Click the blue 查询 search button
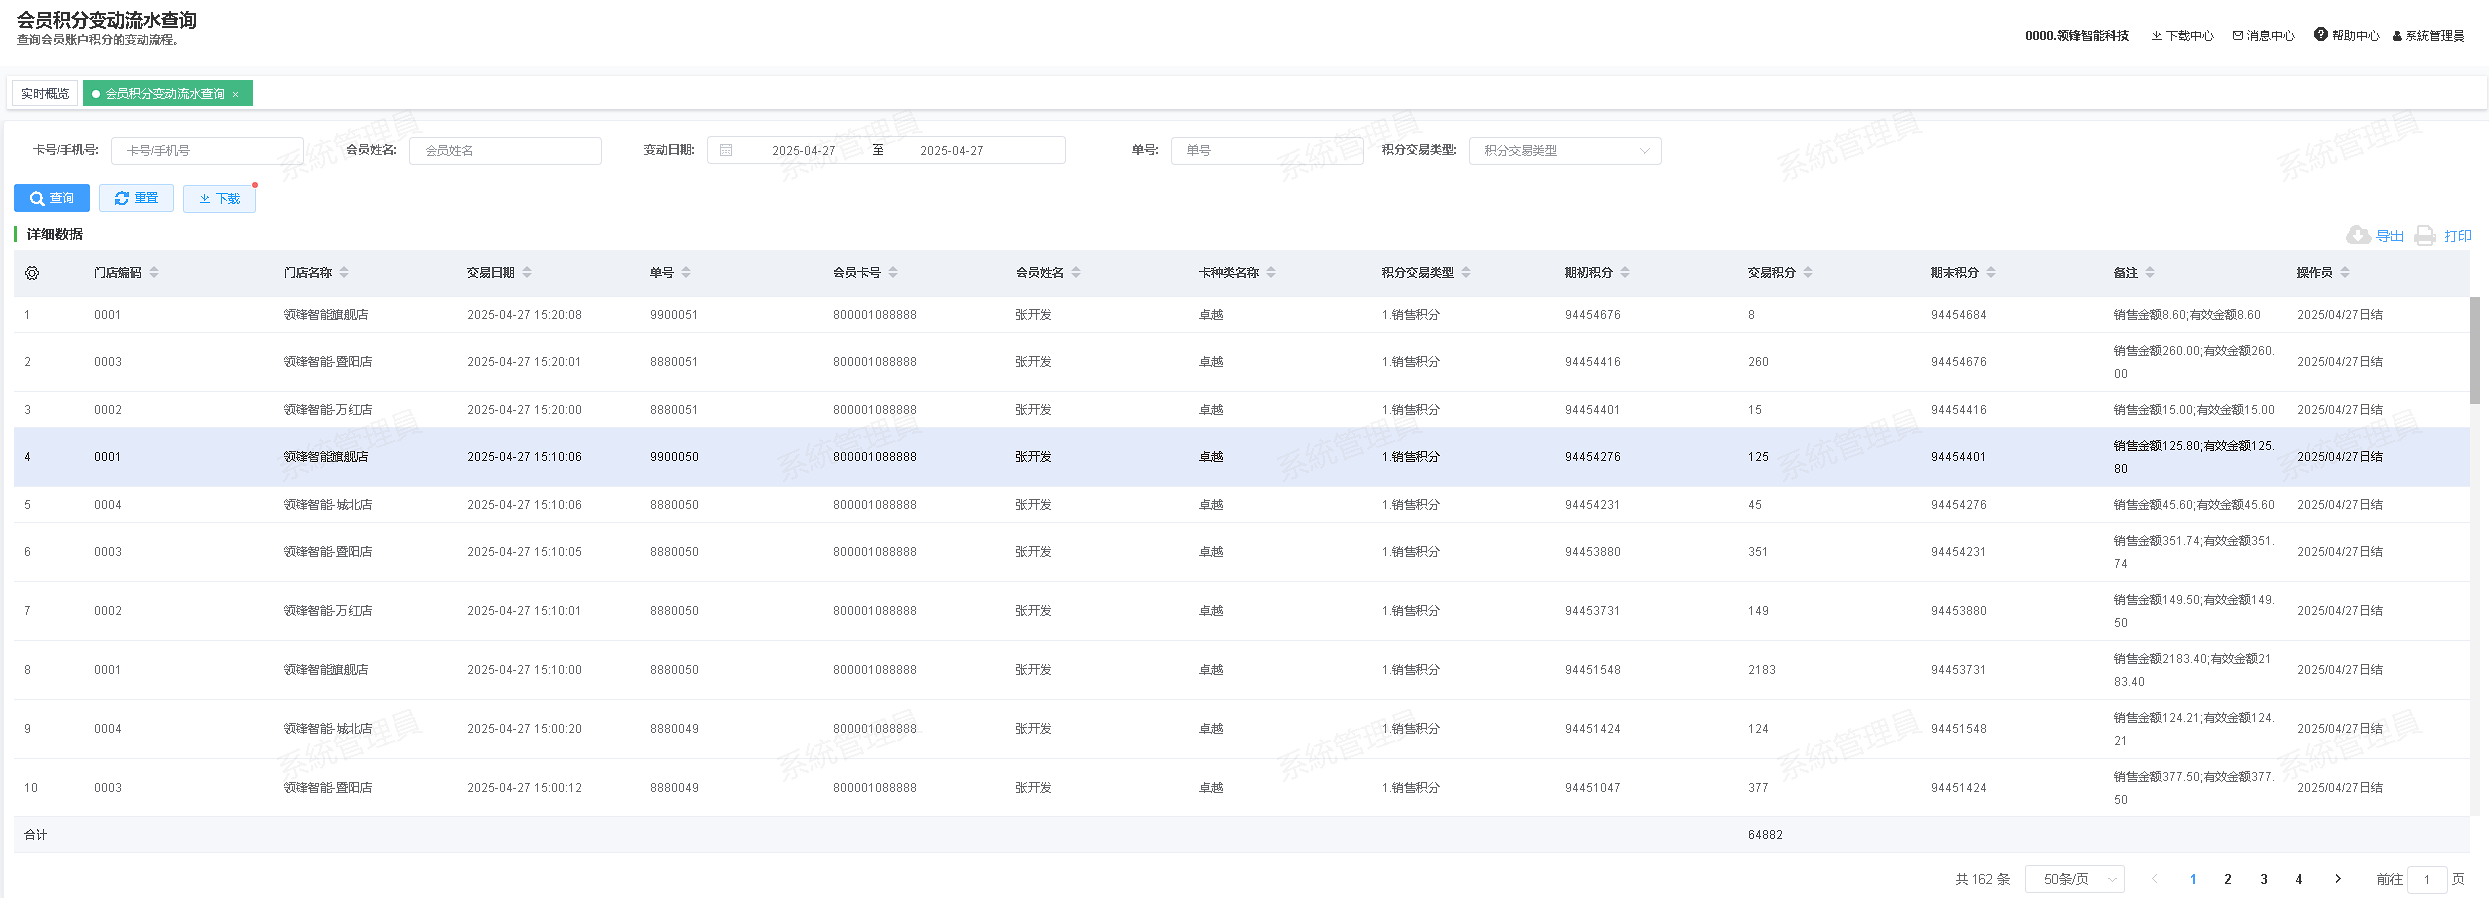2489x898 pixels. [x=52, y=198]
